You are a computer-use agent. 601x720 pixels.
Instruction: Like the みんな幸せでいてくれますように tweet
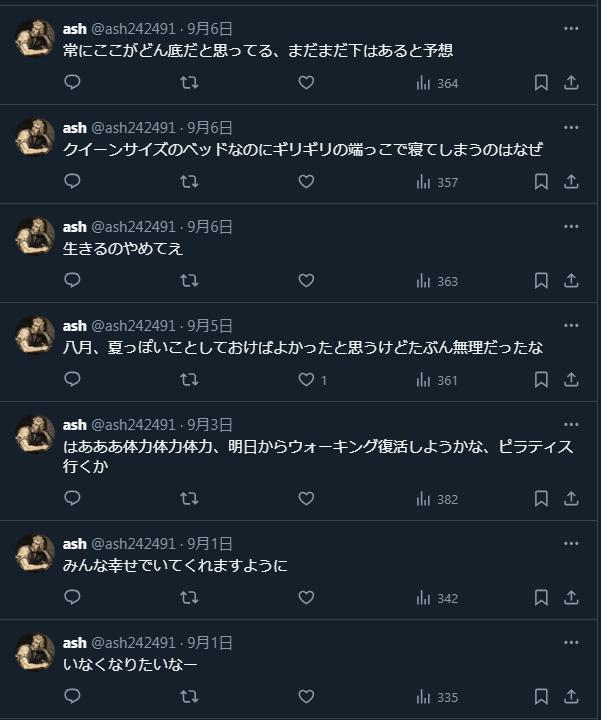click(x=307, y=598)
